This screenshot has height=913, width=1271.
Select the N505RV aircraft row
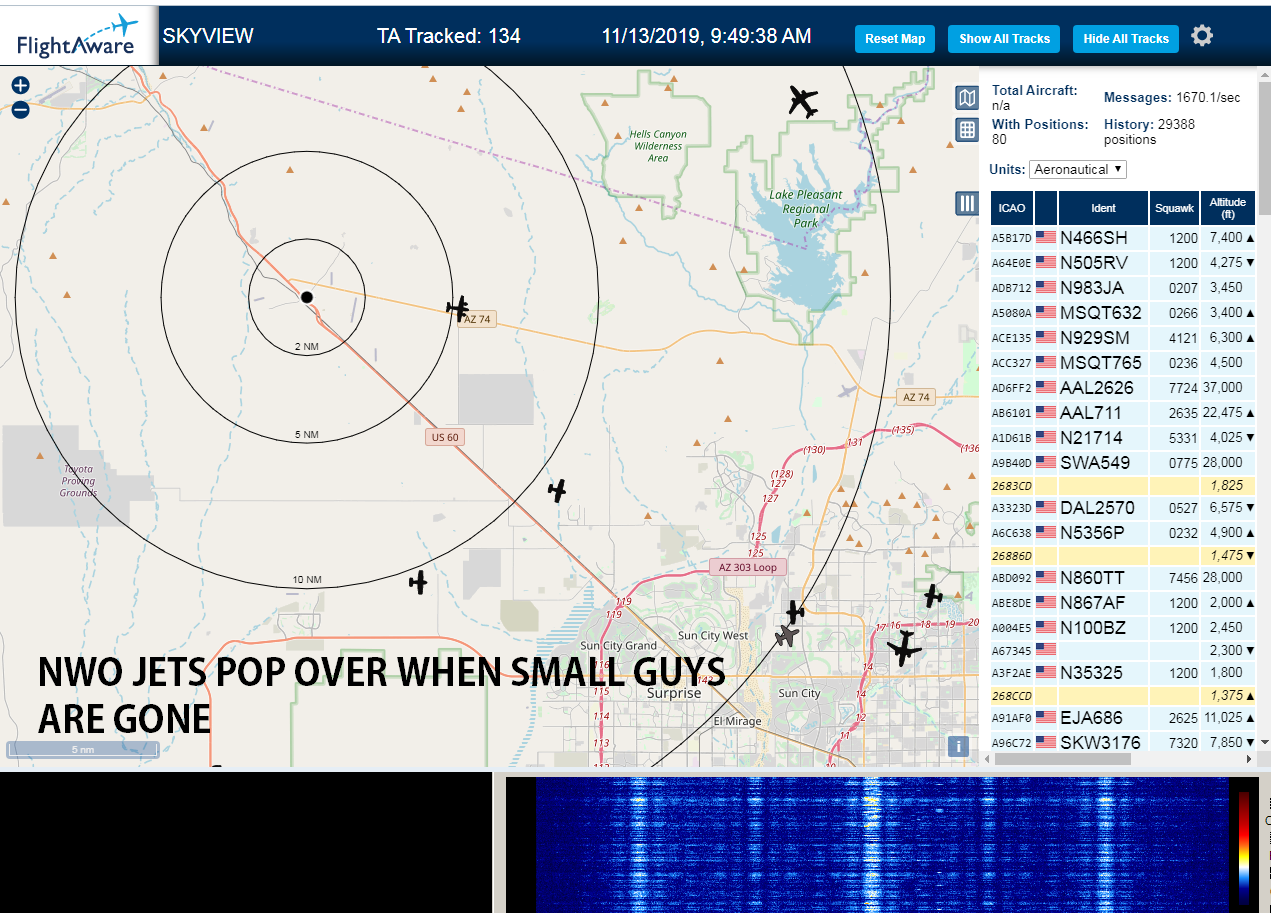point(1123,263)
